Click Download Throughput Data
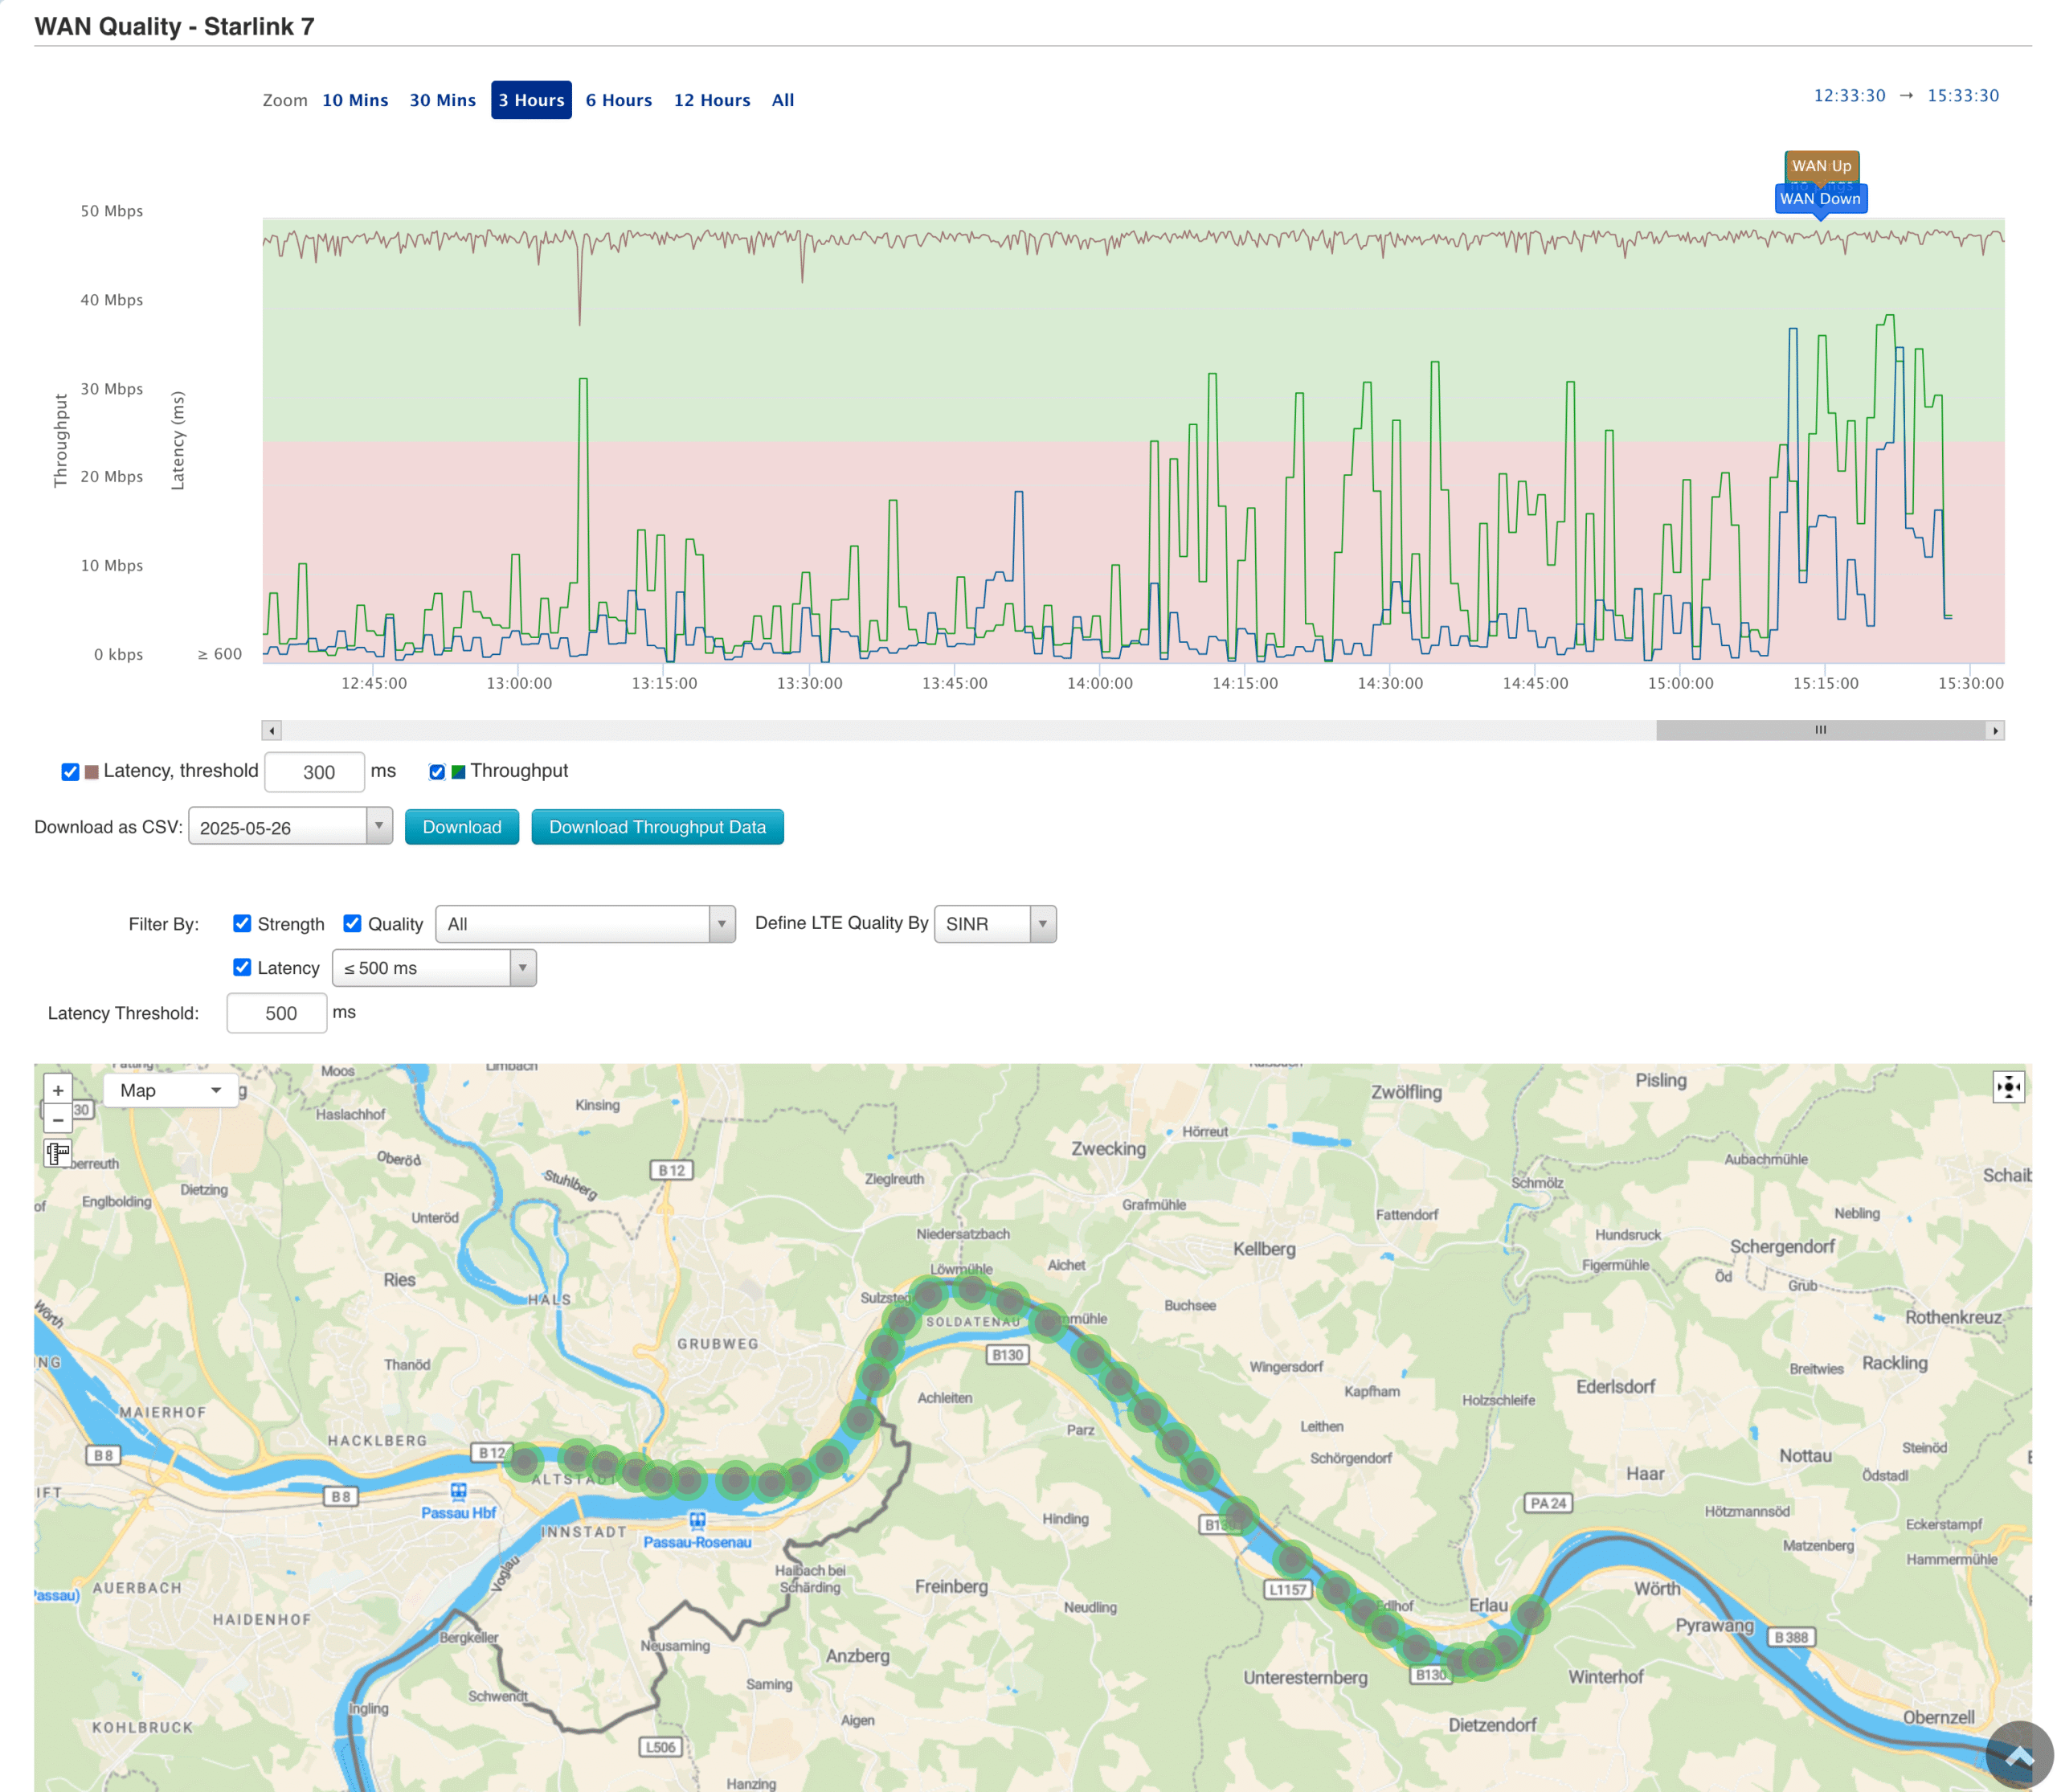This screenshot has width=2057, height=1792. pyautogui.click(x=657, y=827)
